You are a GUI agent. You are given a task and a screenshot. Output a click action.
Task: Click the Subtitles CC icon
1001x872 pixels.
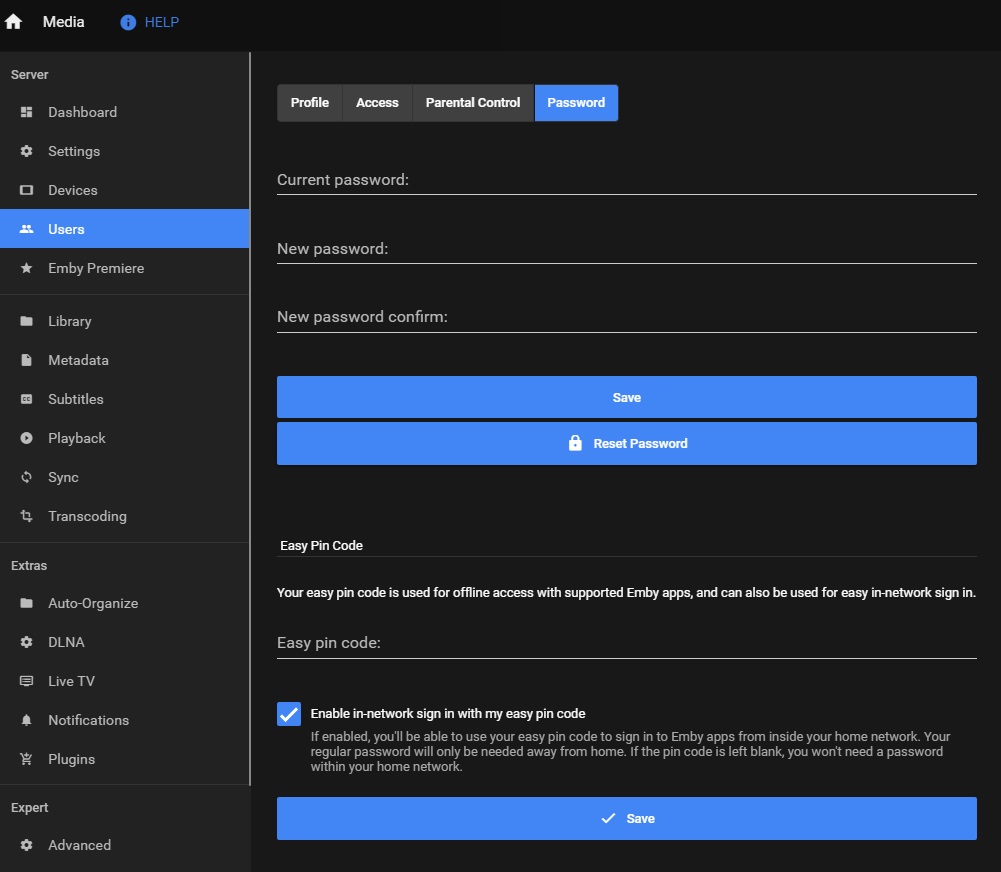27,399
